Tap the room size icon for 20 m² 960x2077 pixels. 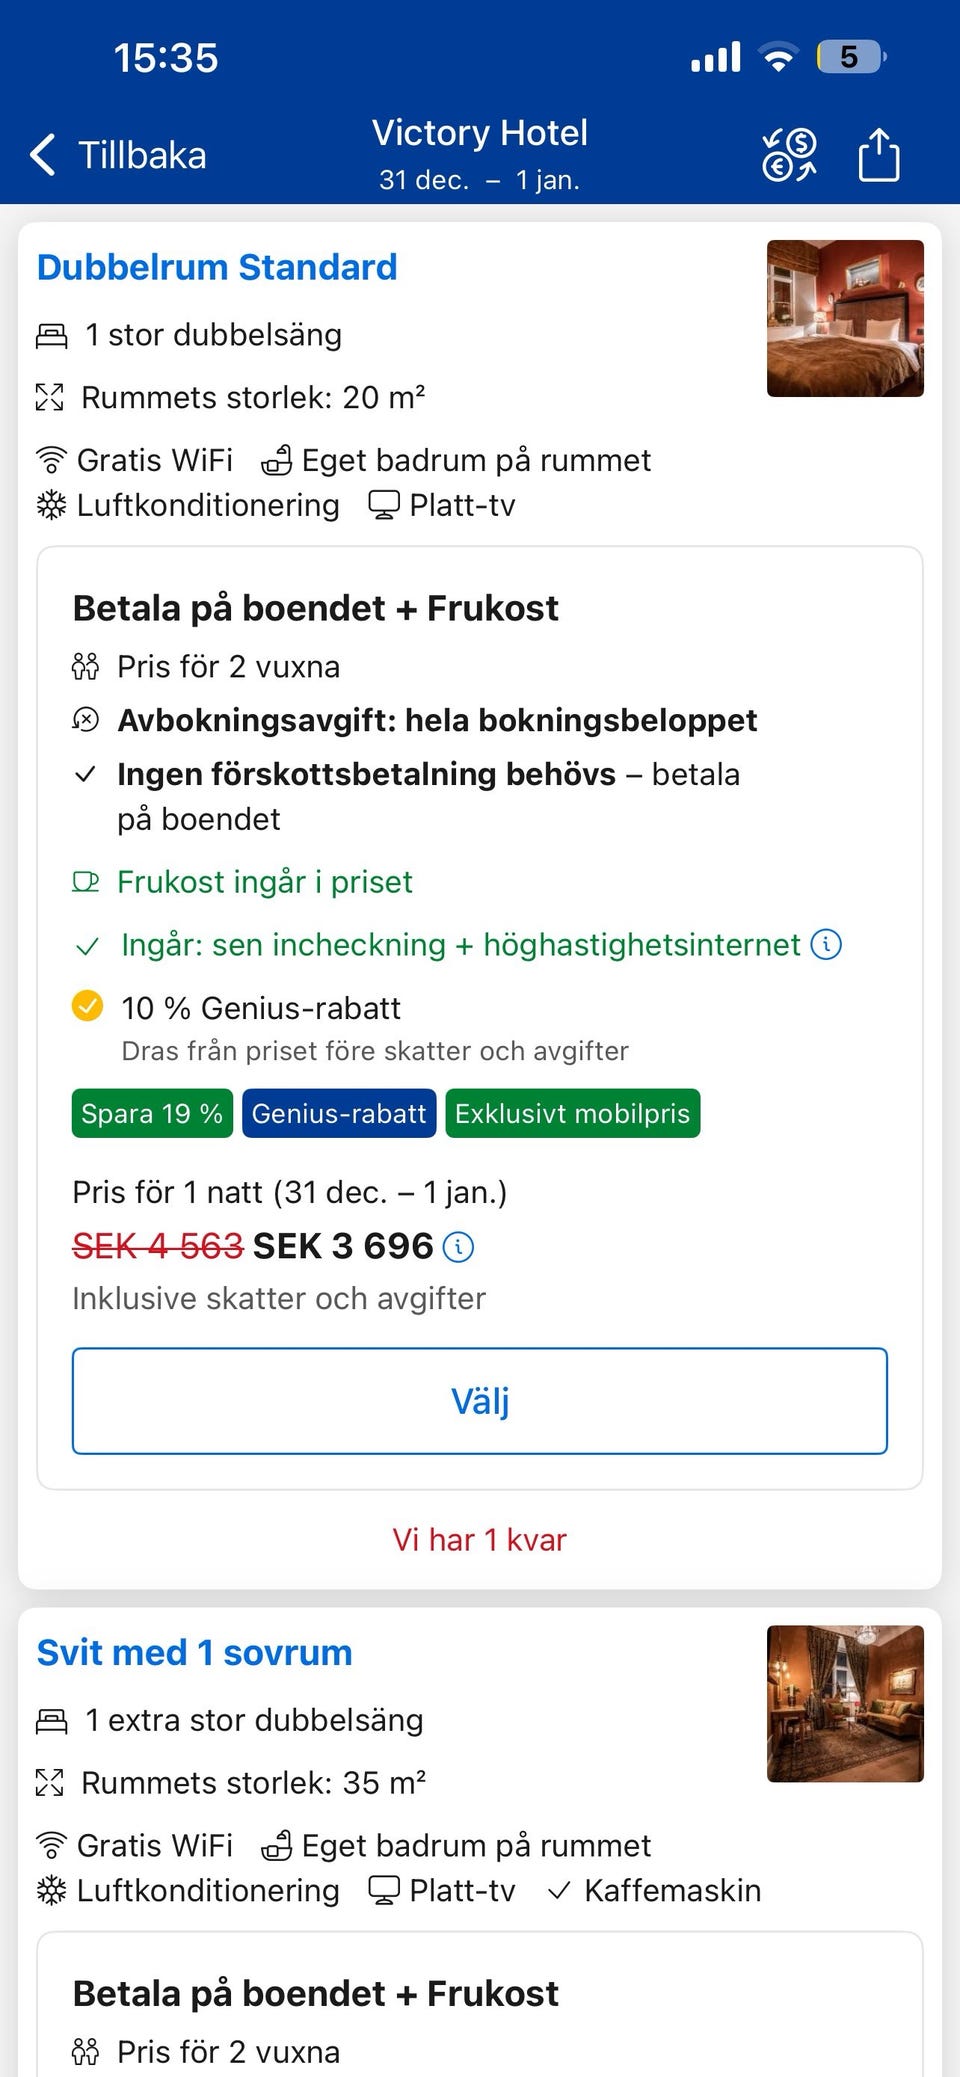[49, 397]
